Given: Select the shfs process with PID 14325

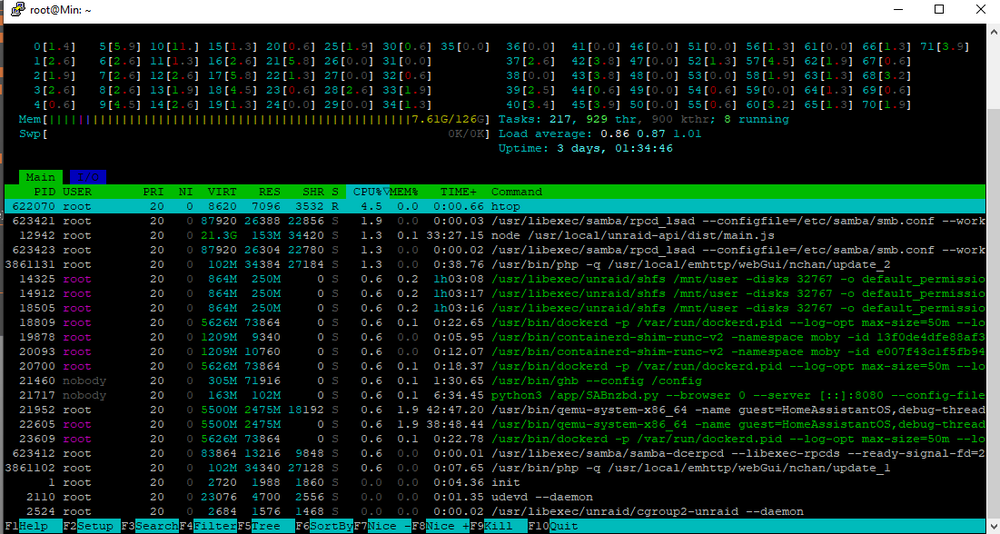Looking at the screenshot, I should click(495, 279).
